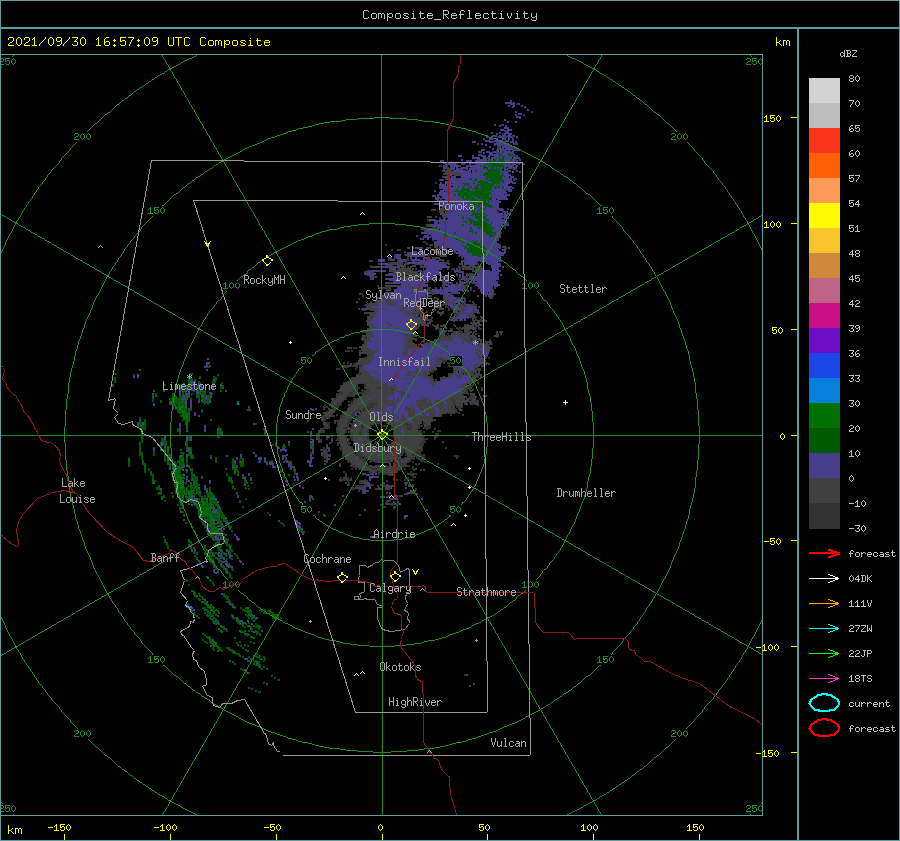The width and height of the screenshot is (900, 841).
Task: Click the pink 45-42 dBZ color swatch
Action: [824, 290]
